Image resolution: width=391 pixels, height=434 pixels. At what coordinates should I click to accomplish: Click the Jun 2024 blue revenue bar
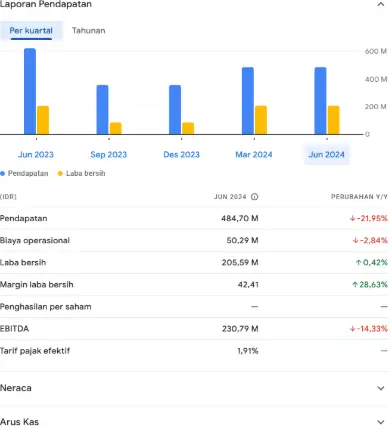click(x=320, y=101)
